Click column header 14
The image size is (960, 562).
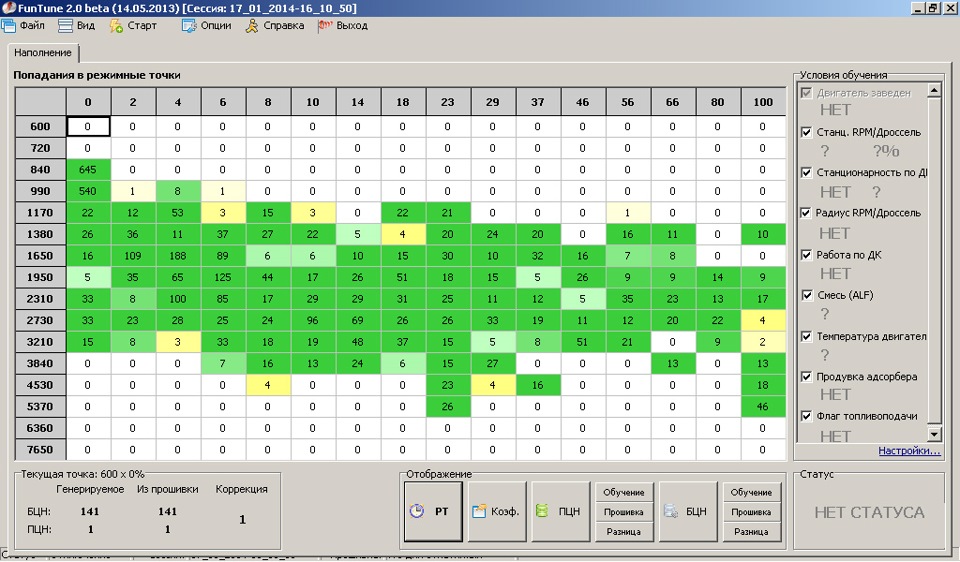coord(358,102)
